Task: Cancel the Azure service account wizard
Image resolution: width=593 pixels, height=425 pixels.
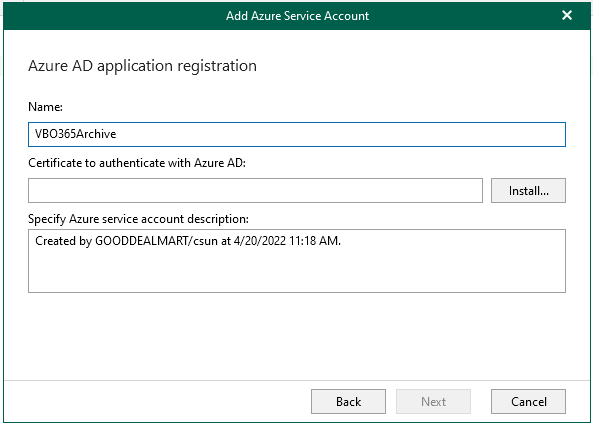Action: [528, 401]
